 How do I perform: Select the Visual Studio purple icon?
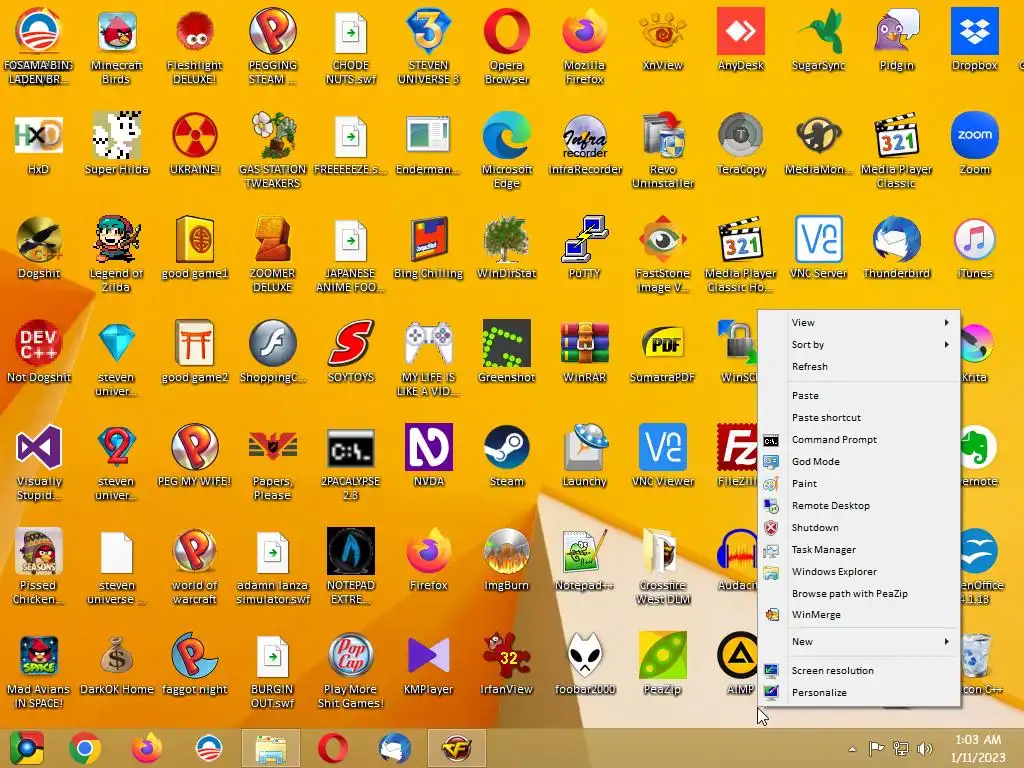click(x=39, y=462)
